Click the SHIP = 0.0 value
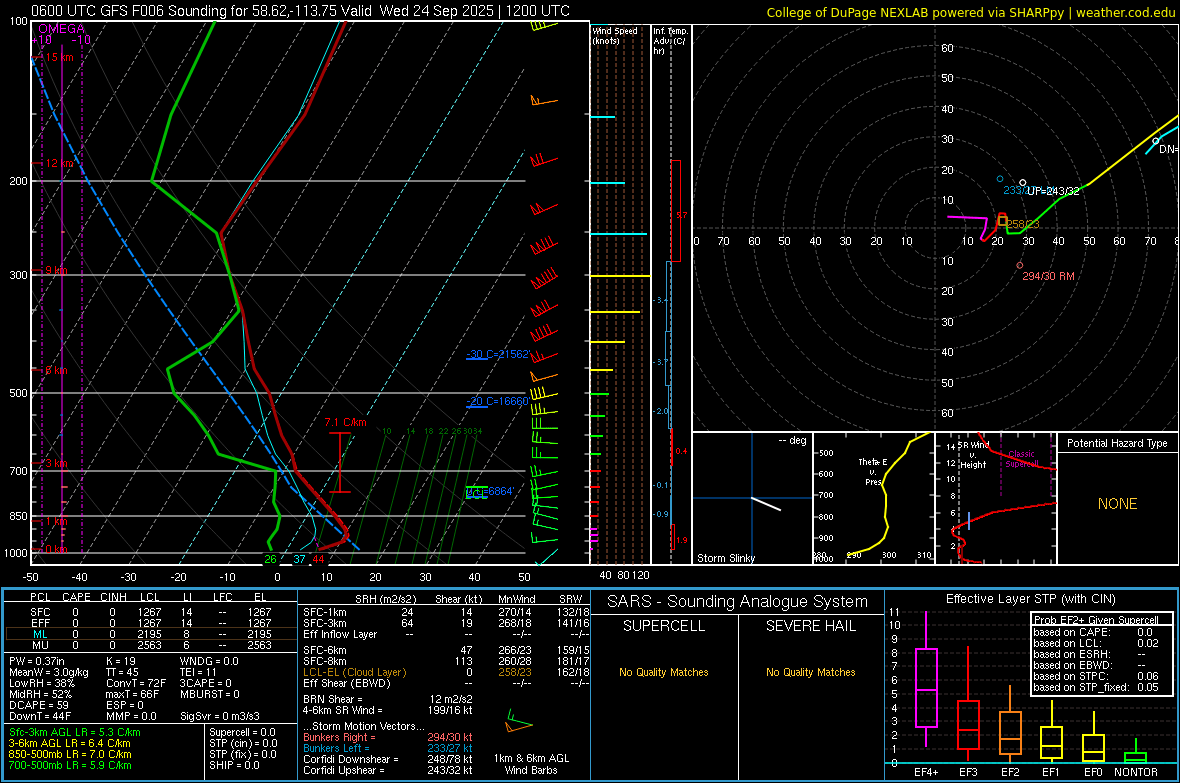The image size is (1180, 783). [x=234, y=765]
